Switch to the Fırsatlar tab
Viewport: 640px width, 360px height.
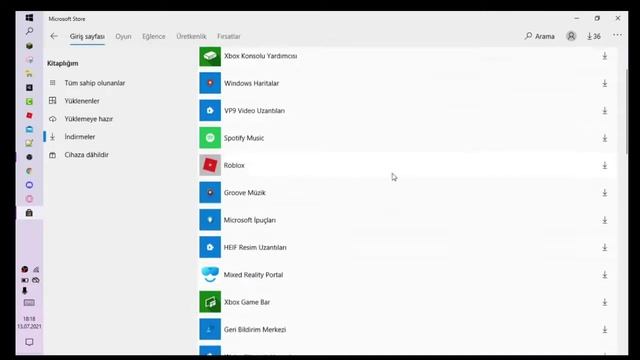[229, 36]
